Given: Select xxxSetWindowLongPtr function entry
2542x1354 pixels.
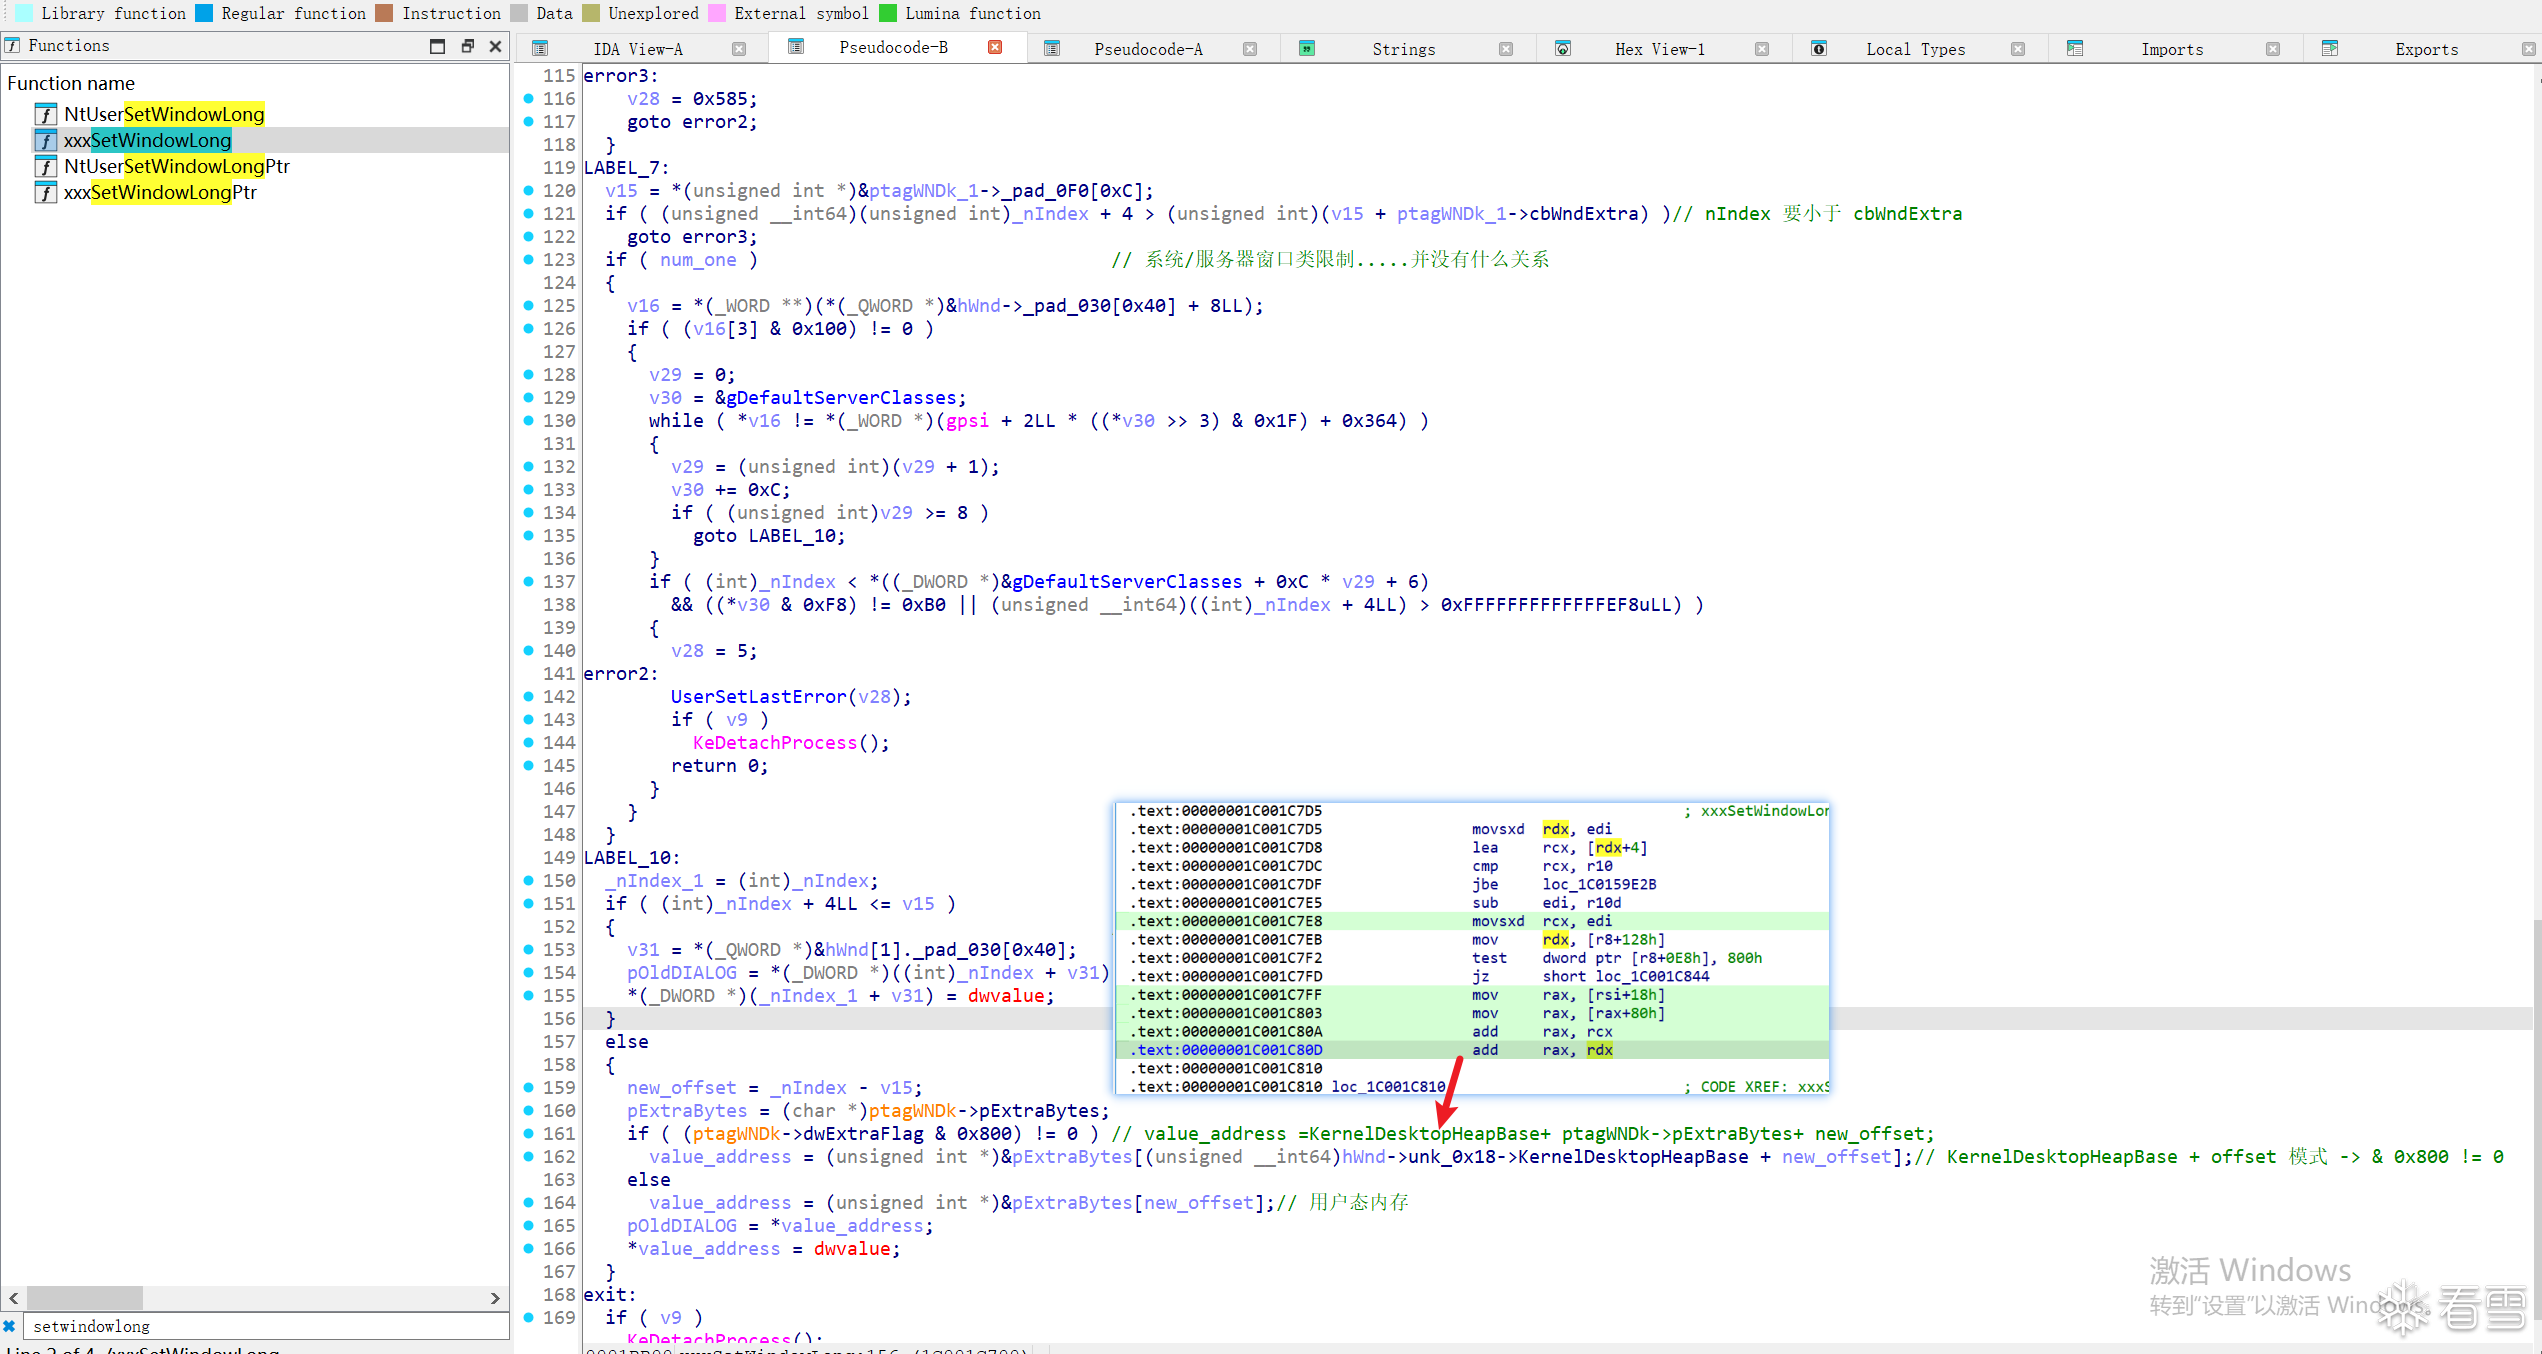Looking at the screenshot, I should [160, 192].
